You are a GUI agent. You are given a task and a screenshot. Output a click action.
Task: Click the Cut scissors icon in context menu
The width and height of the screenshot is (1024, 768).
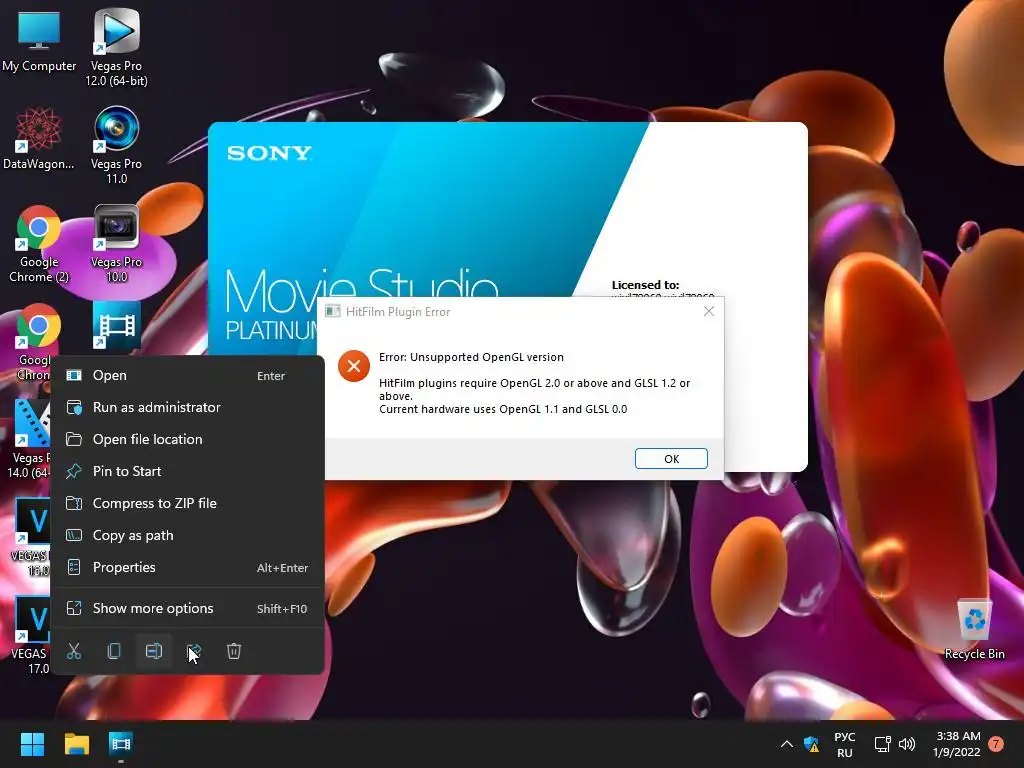pos(74,651)
